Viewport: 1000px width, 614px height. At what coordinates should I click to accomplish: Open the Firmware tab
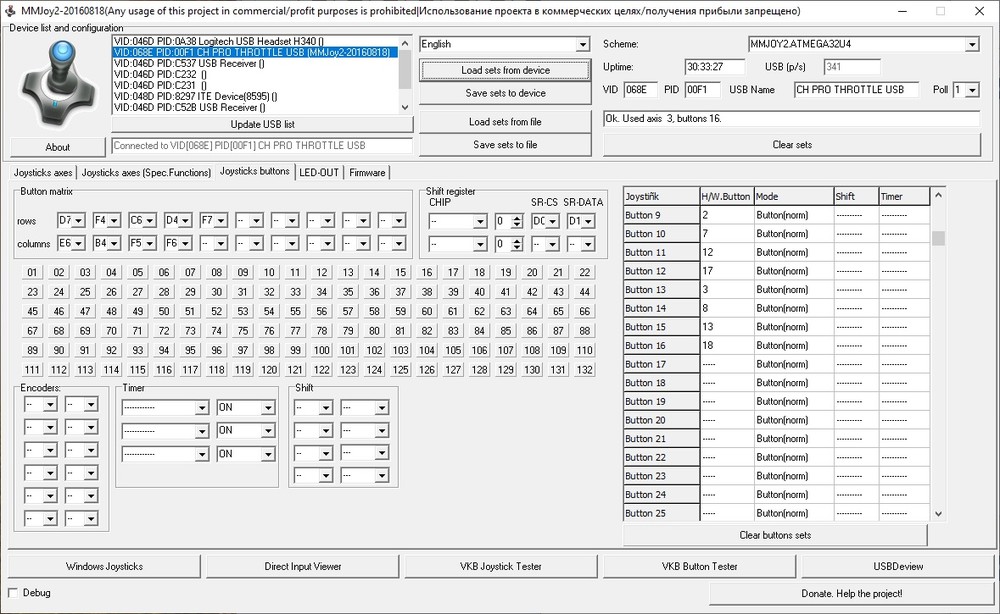click(x=367, y=172)
